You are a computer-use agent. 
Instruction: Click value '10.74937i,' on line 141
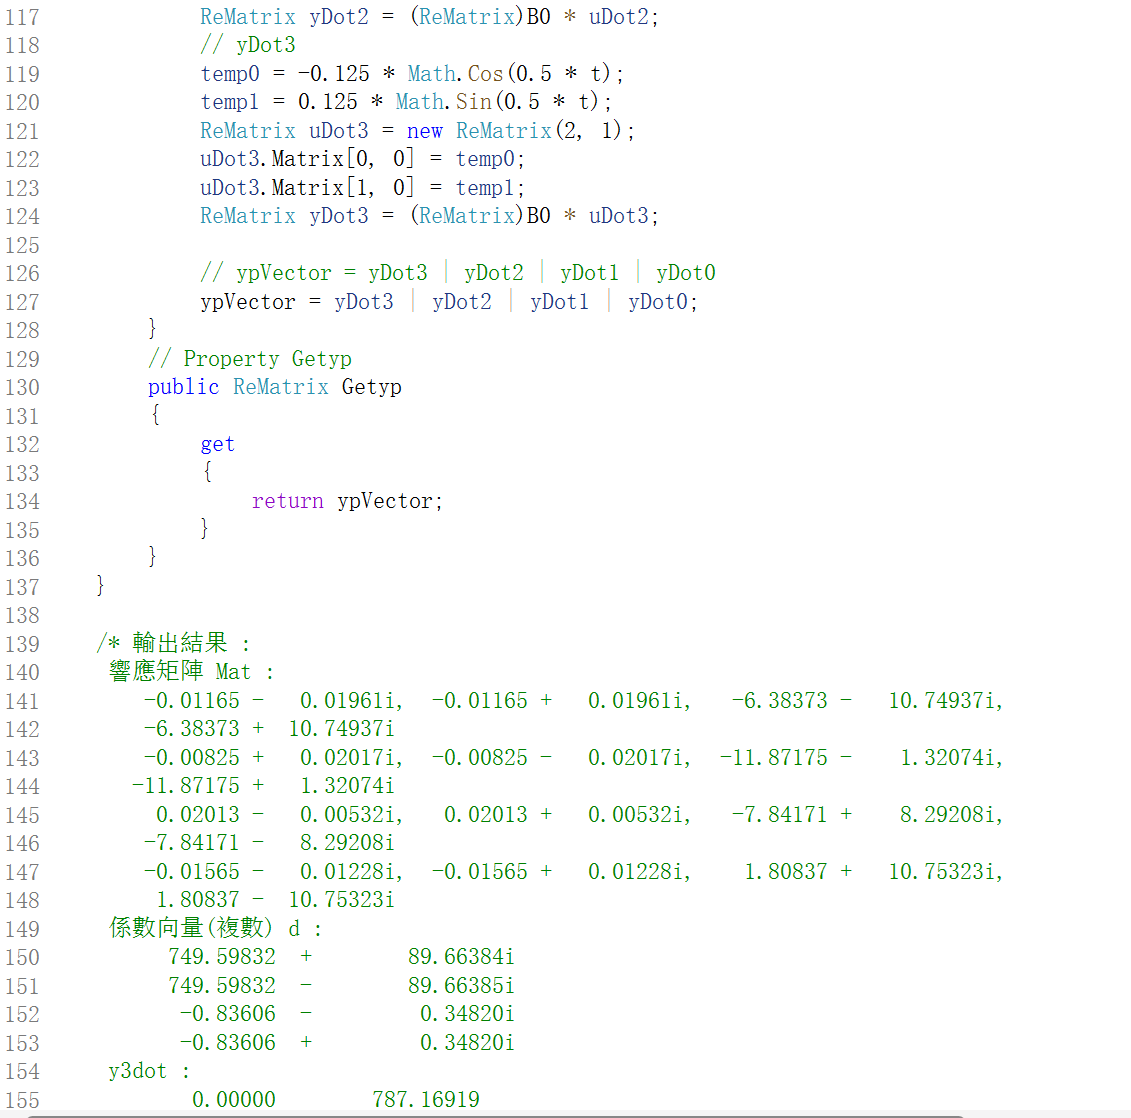point(946,700)
